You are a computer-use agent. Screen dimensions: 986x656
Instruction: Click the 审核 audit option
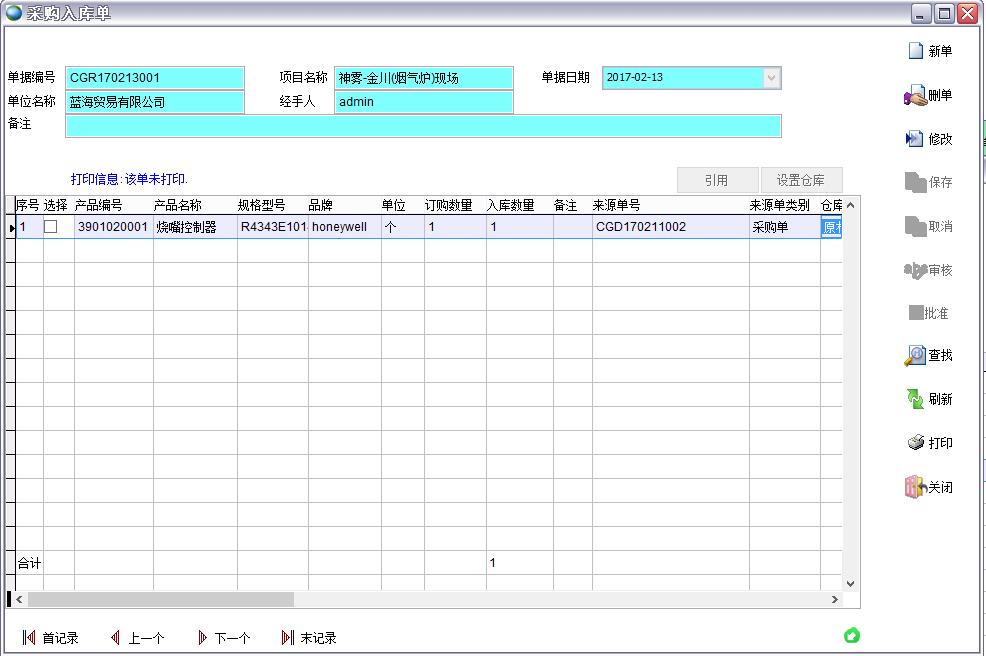coord(929,269)
